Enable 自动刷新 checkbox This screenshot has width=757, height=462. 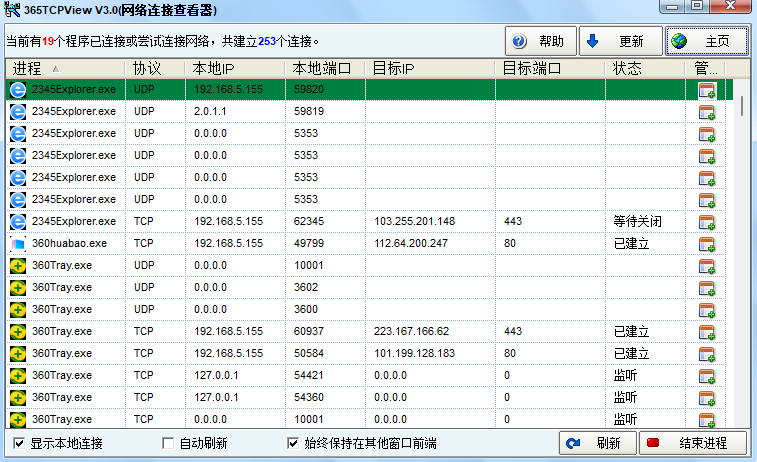click(x=168, y=443)
